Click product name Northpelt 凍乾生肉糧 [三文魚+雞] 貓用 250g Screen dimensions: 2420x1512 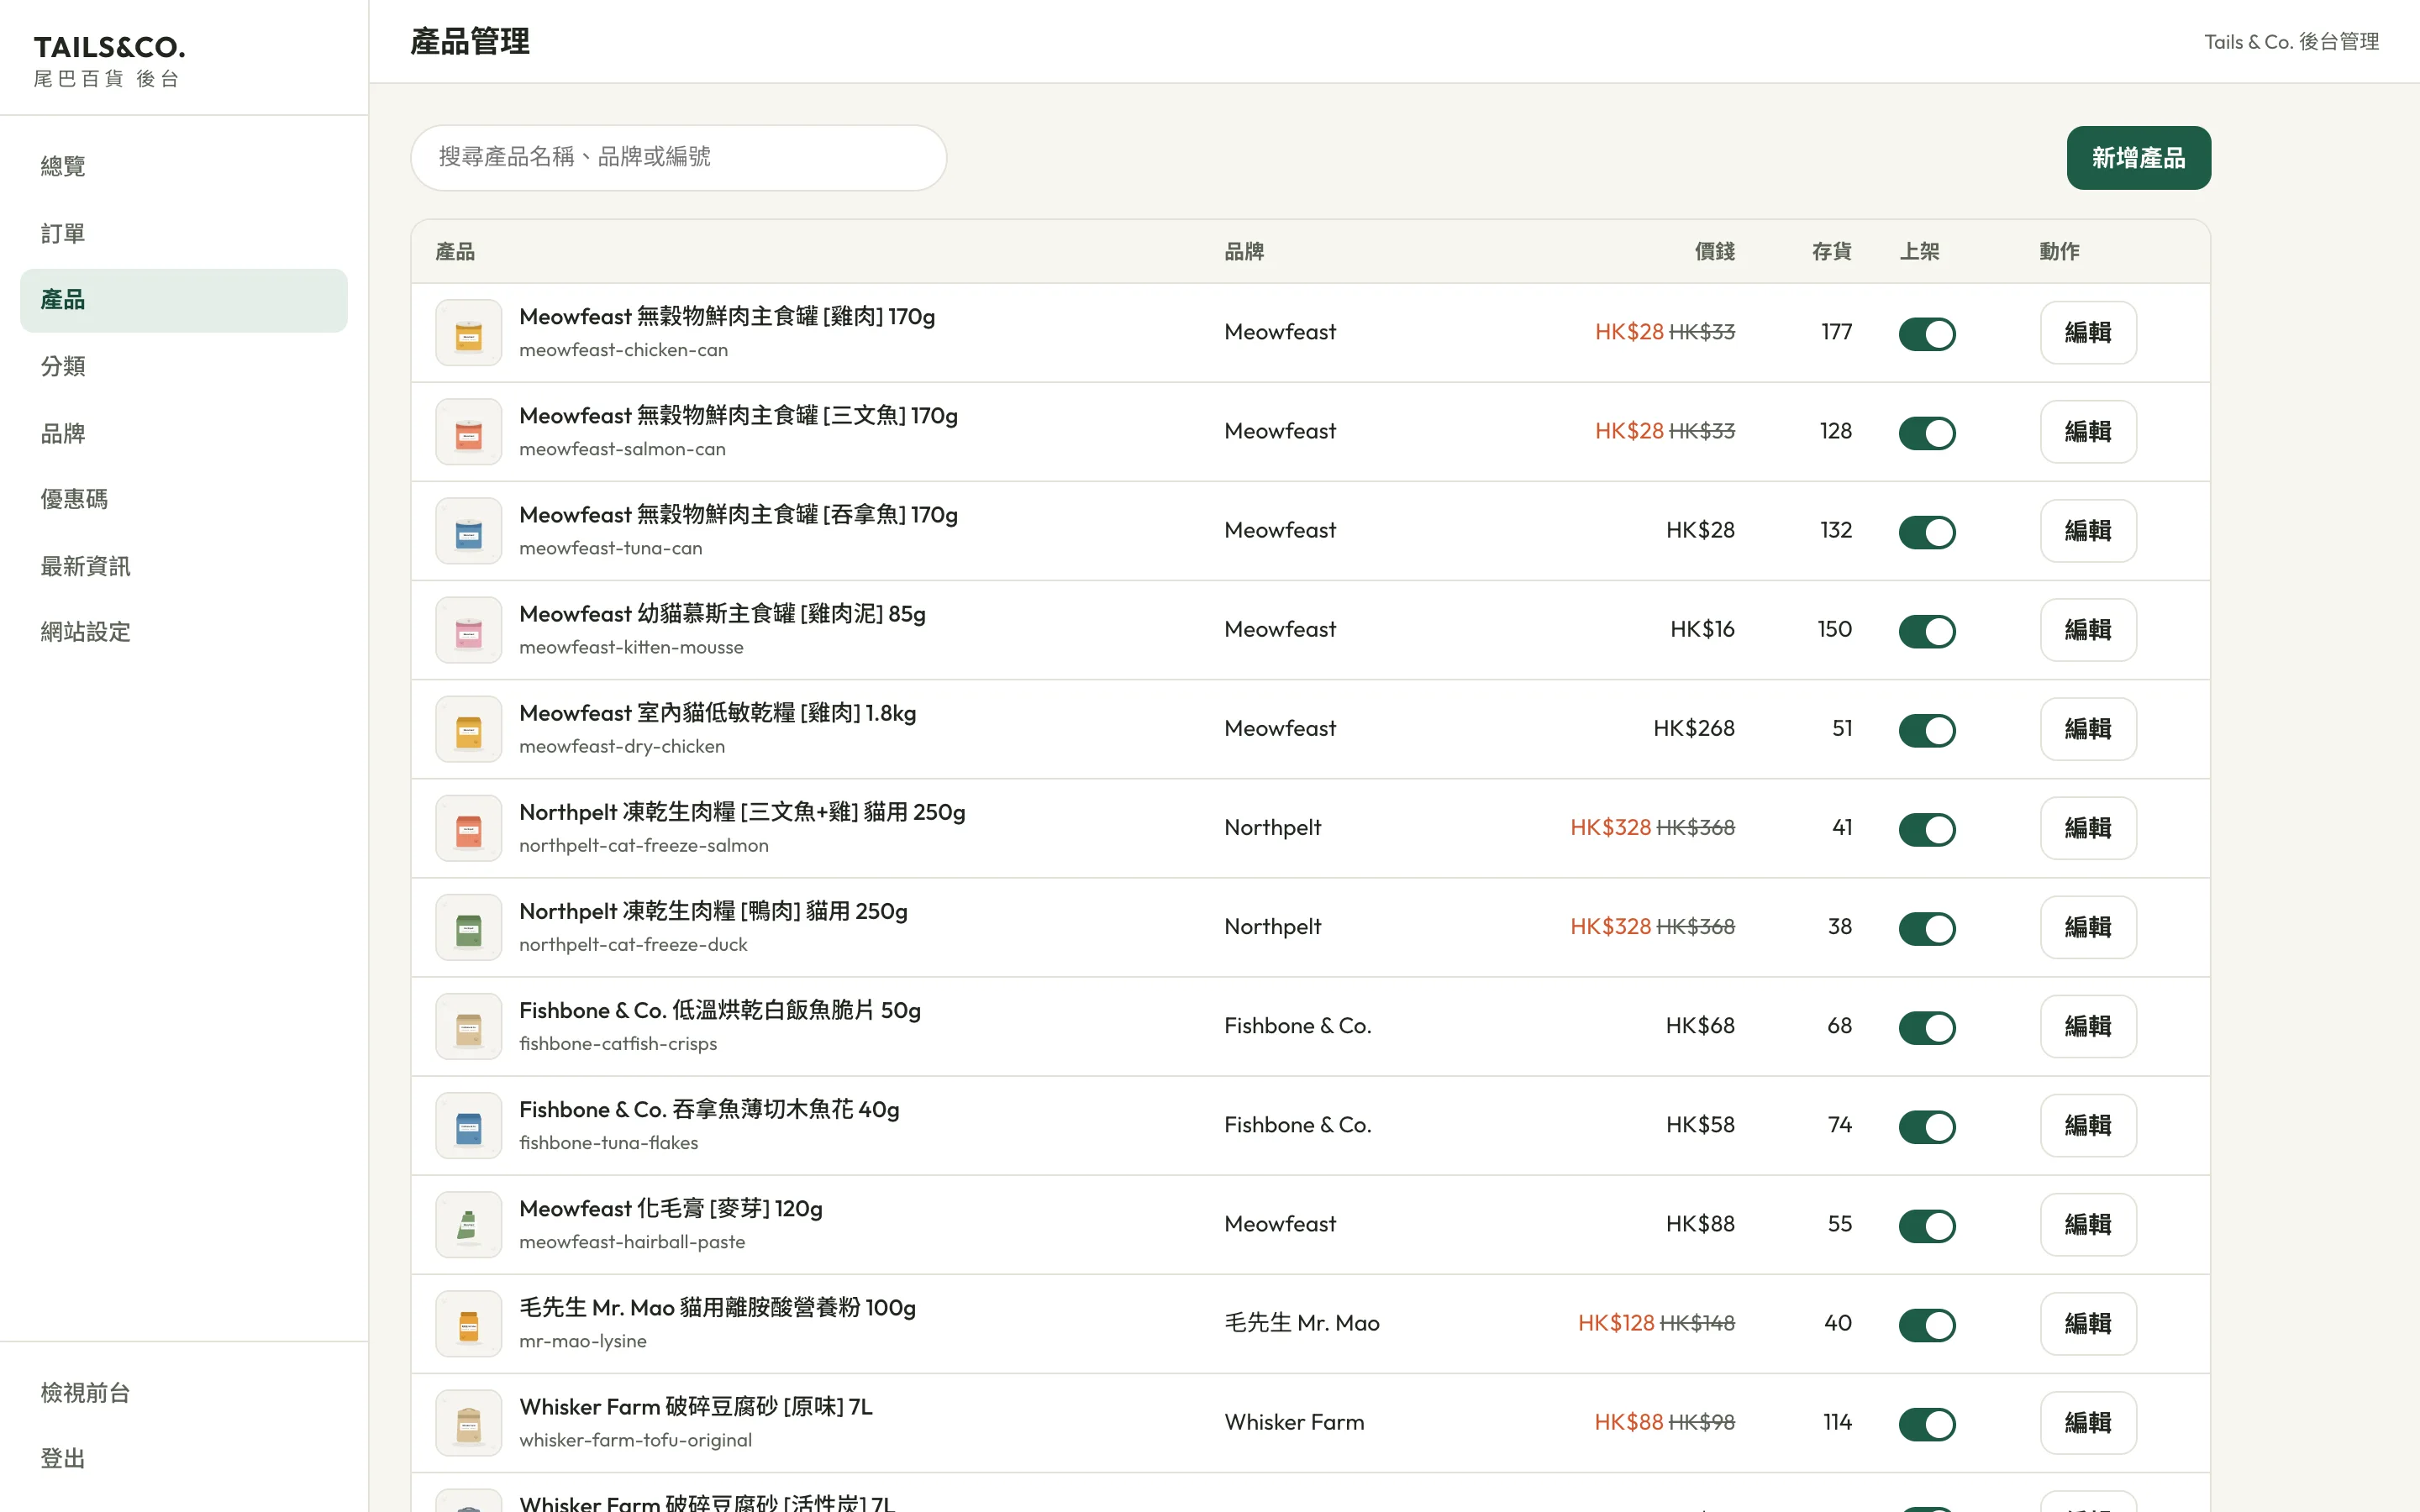click(x=742, y=812)
